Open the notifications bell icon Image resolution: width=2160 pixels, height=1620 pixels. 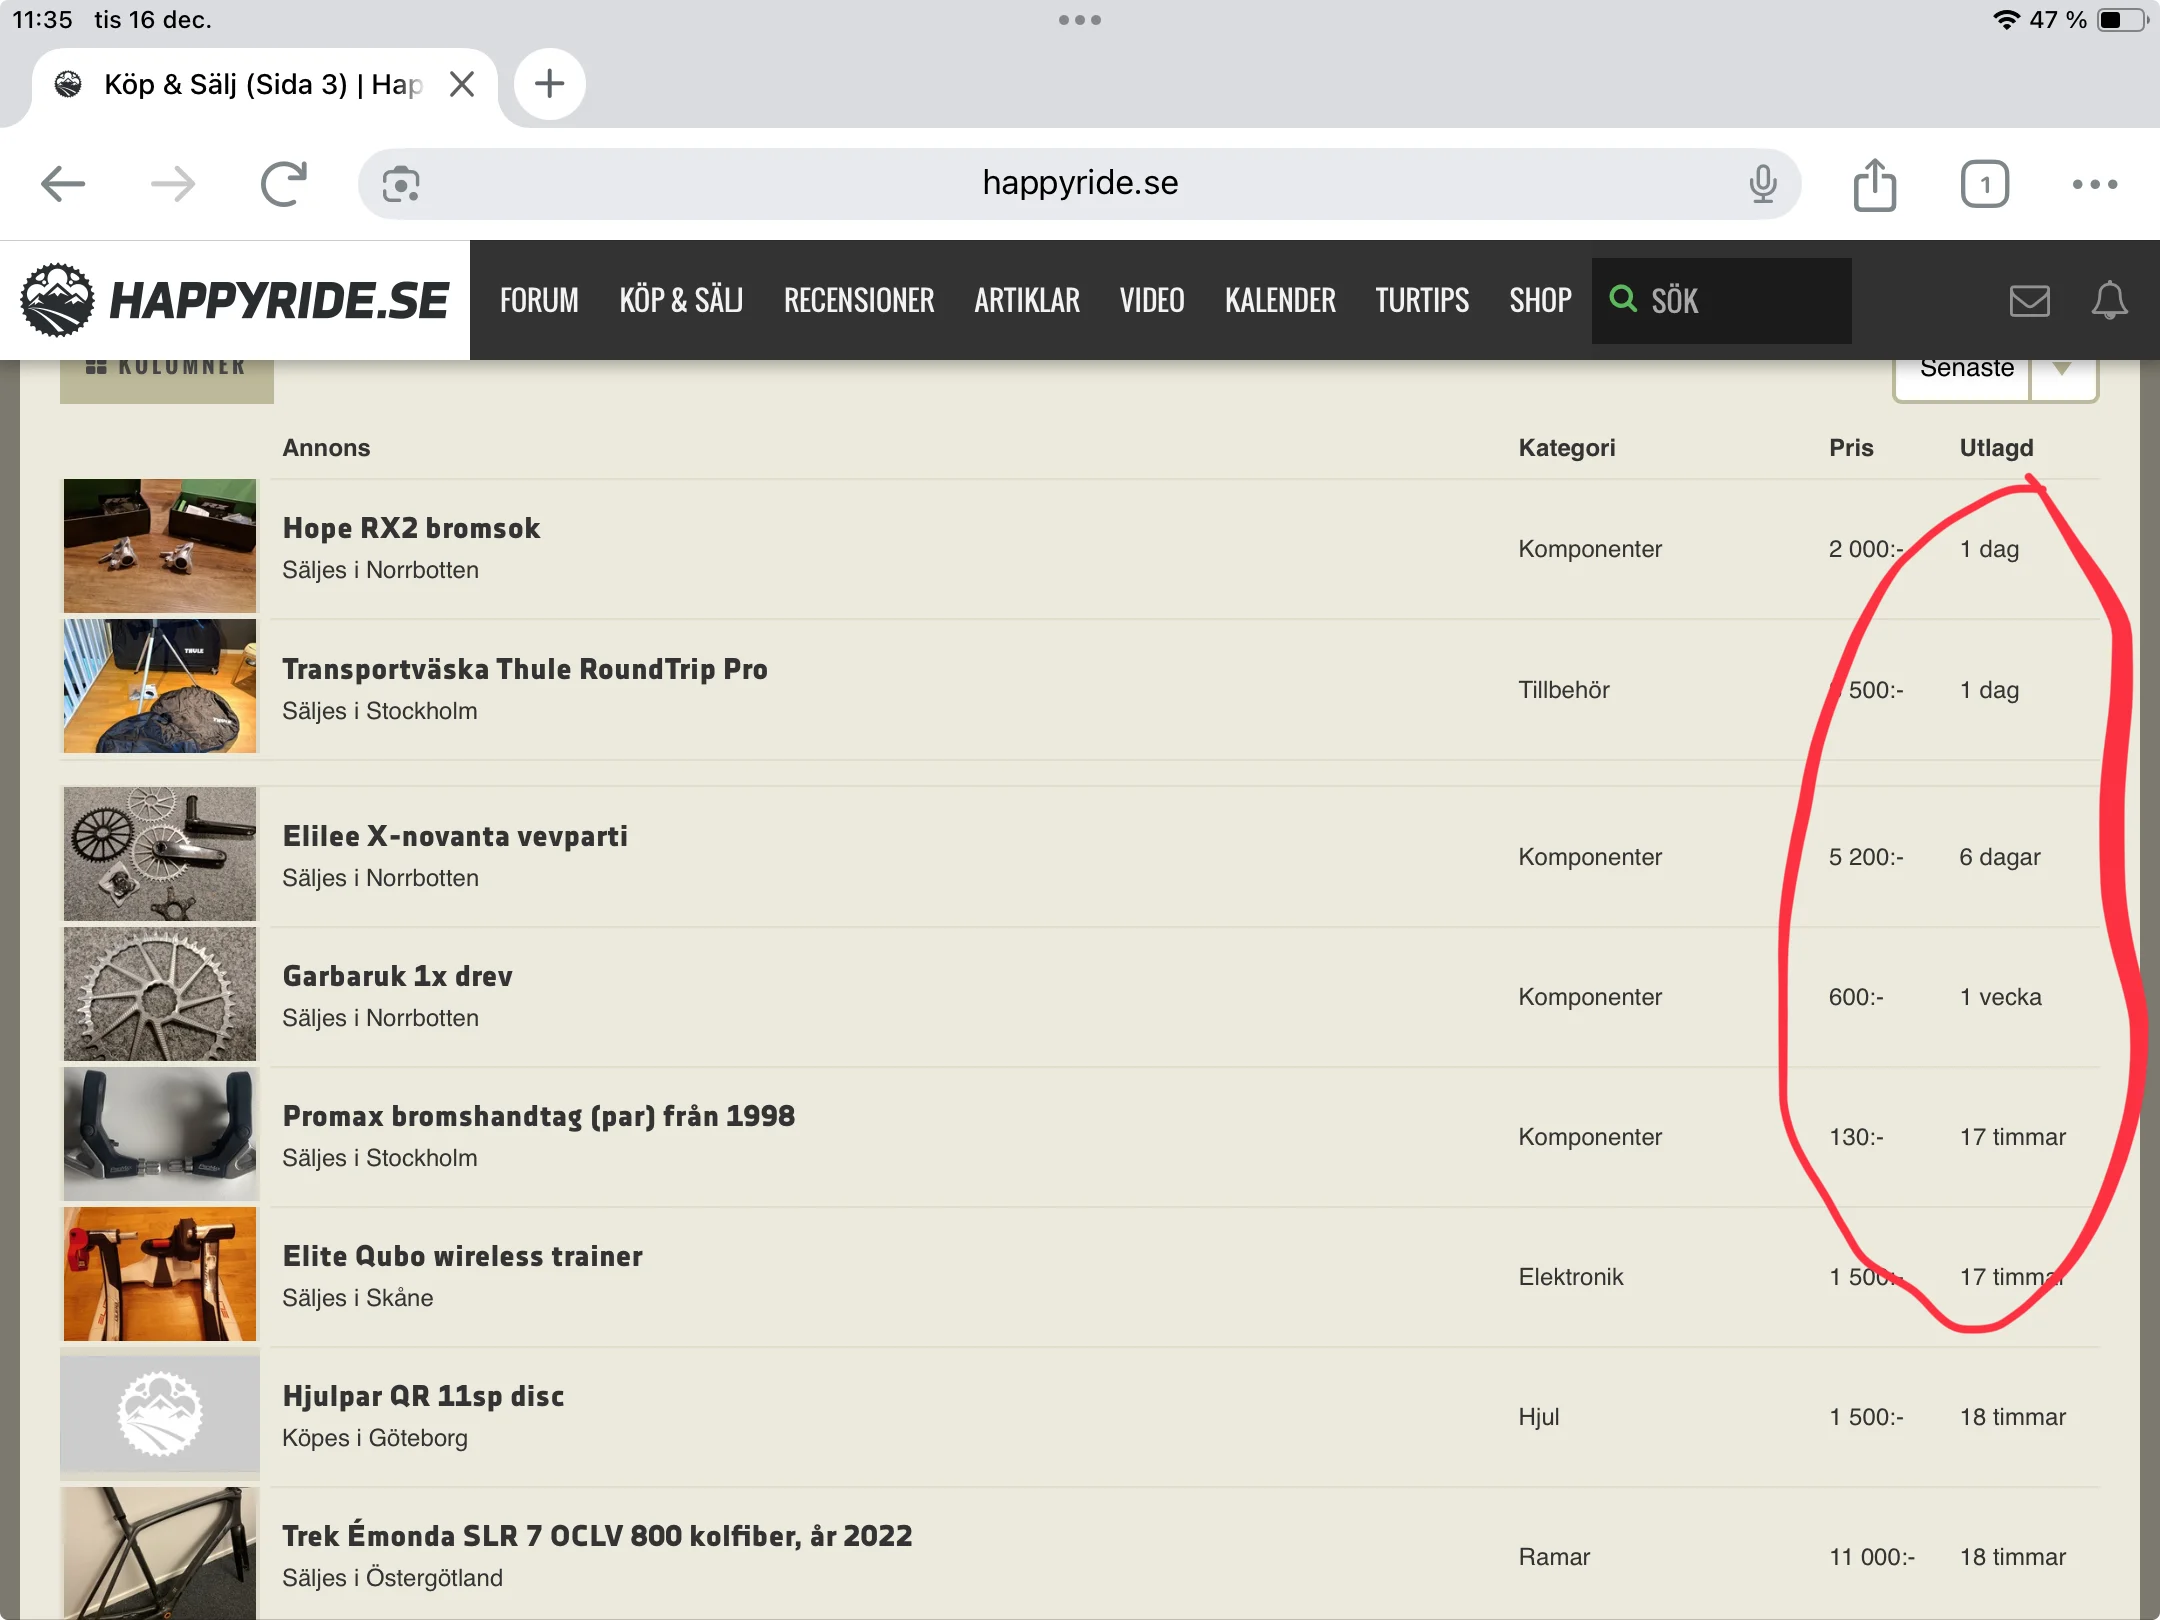[x=2109, y=300]
